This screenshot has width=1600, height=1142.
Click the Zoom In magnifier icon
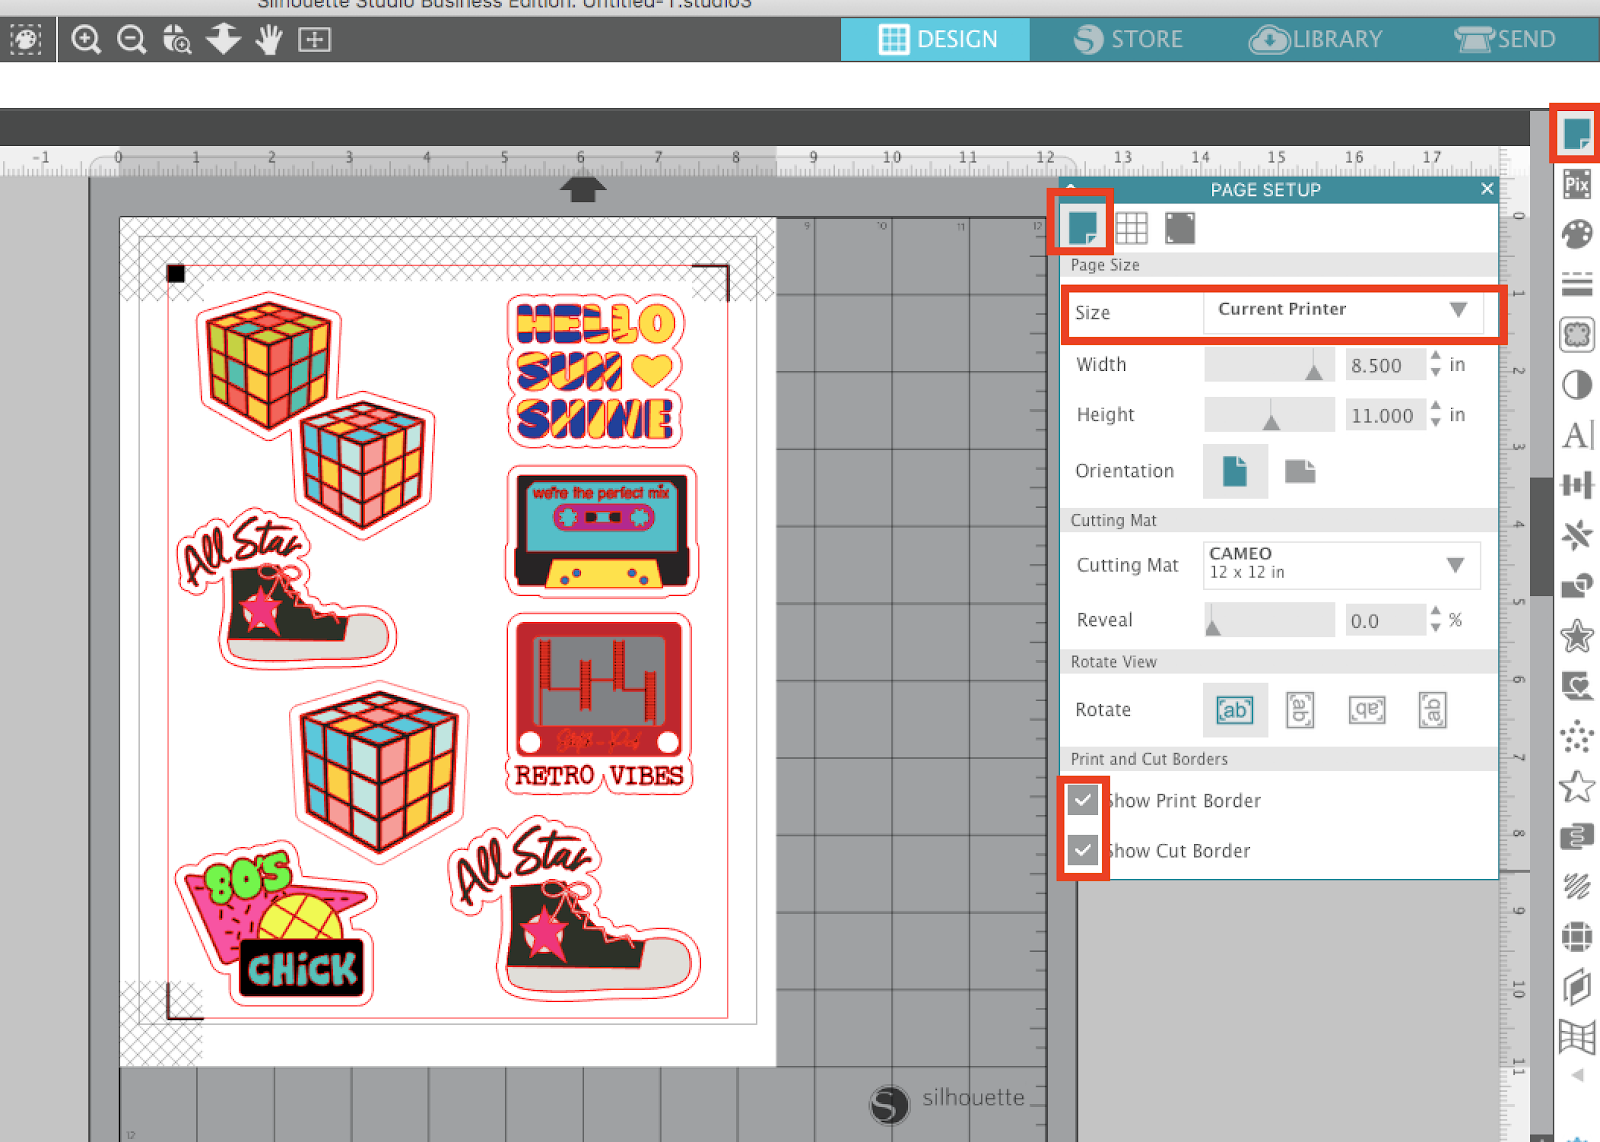(86, 40)
